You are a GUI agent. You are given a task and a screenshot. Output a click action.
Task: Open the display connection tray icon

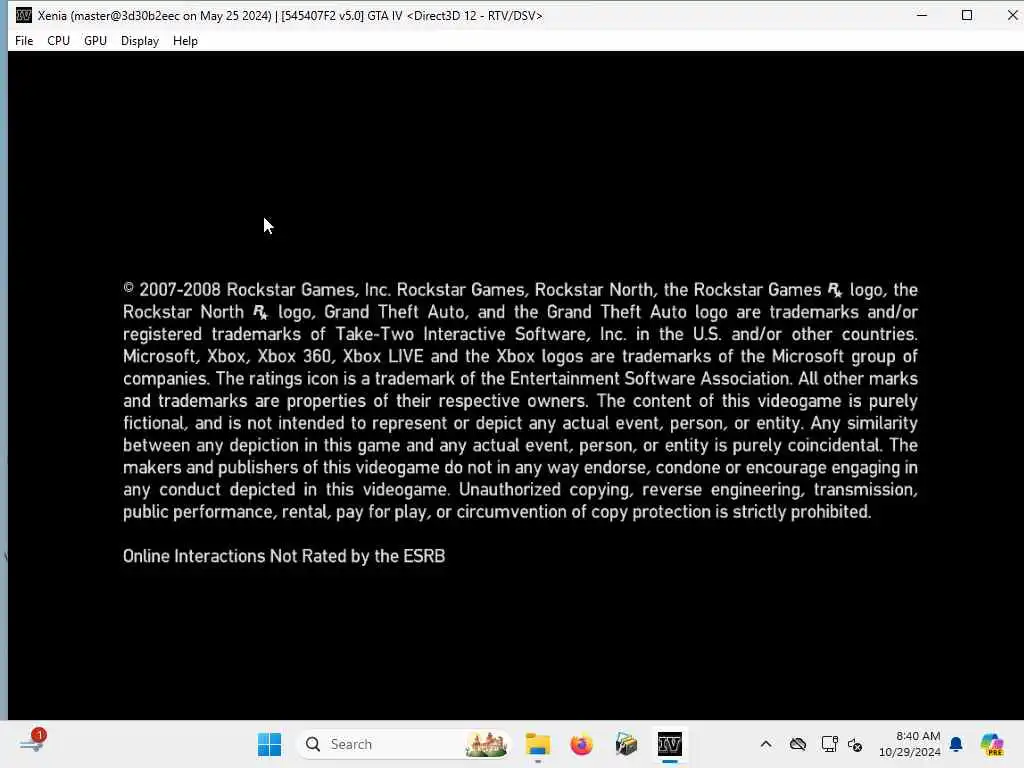[x=829, y=744]
